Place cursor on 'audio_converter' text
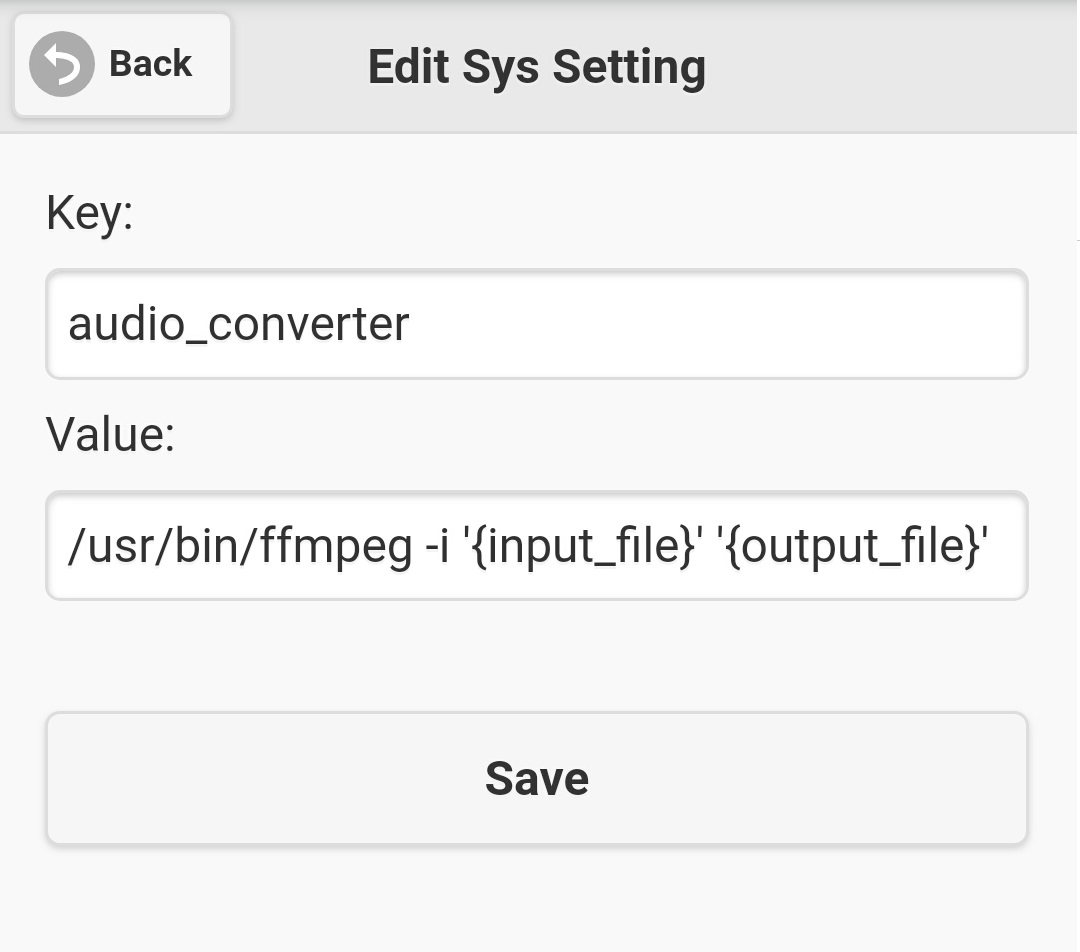 click(x=238, y=325)
